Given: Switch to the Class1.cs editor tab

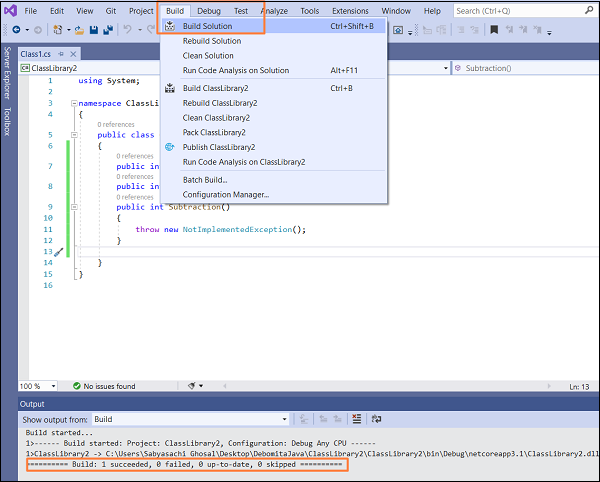Looking at the screenshot, I should pos(35,53).
